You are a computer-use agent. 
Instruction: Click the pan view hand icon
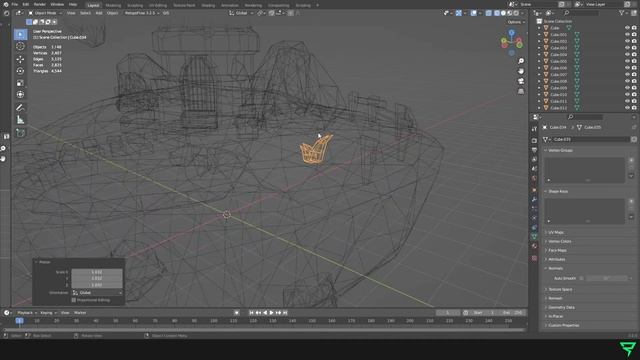(521, 71)
